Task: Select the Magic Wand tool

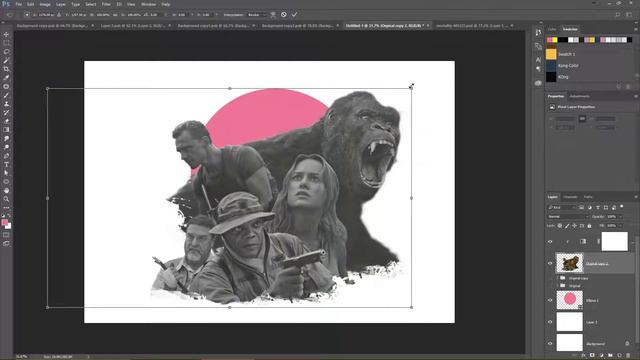Action: point(6,60)
